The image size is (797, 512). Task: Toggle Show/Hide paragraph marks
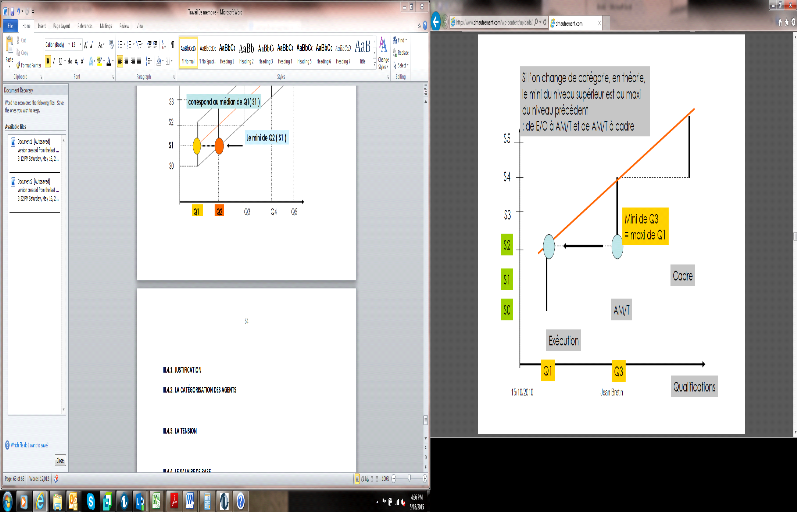click(x=173, y=45)
